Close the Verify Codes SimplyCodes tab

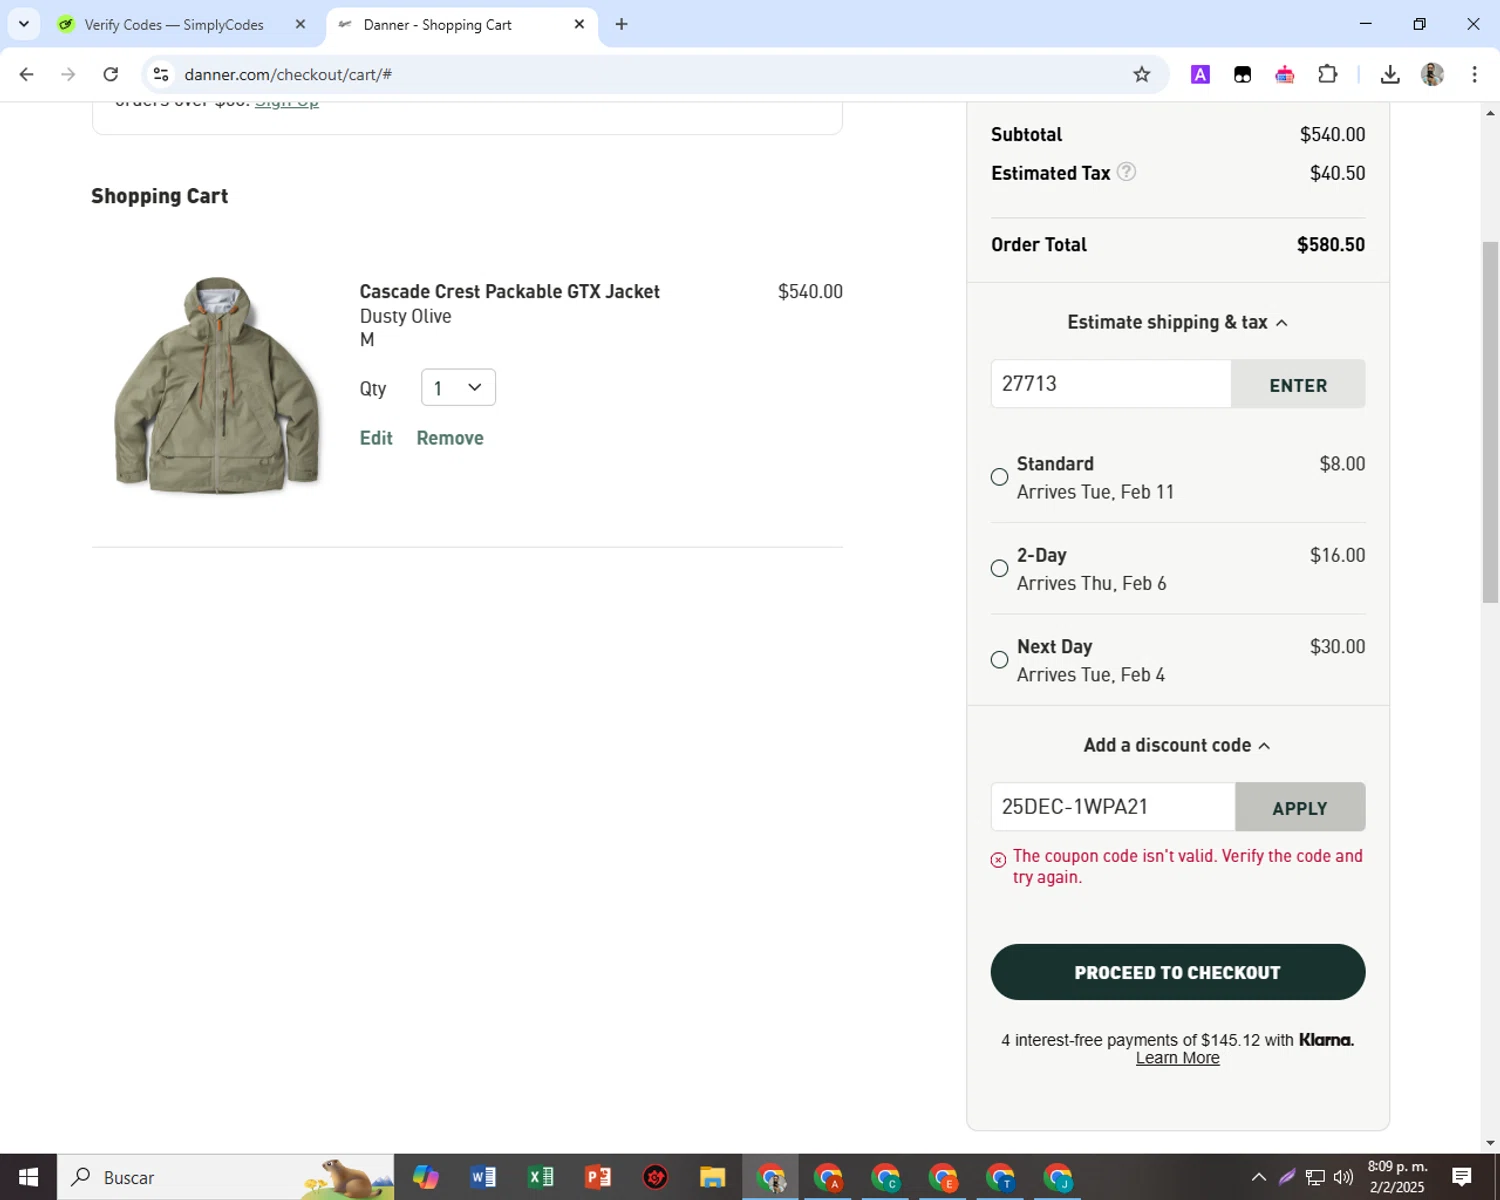(x=300, y=24)
